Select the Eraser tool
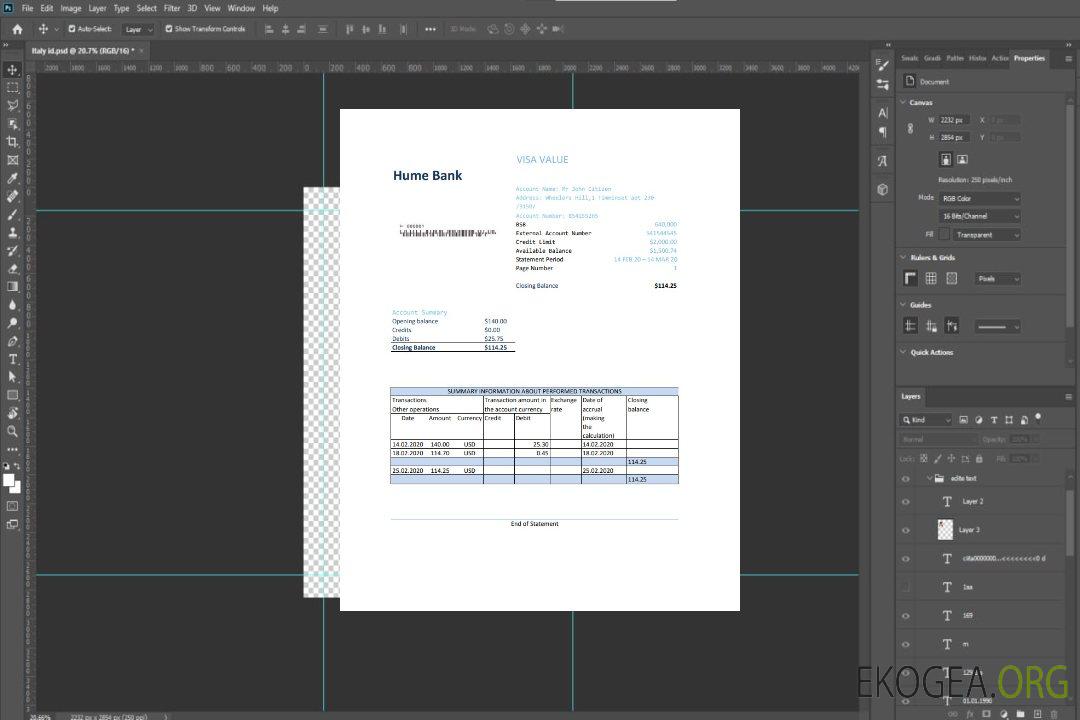 [12, 269]
